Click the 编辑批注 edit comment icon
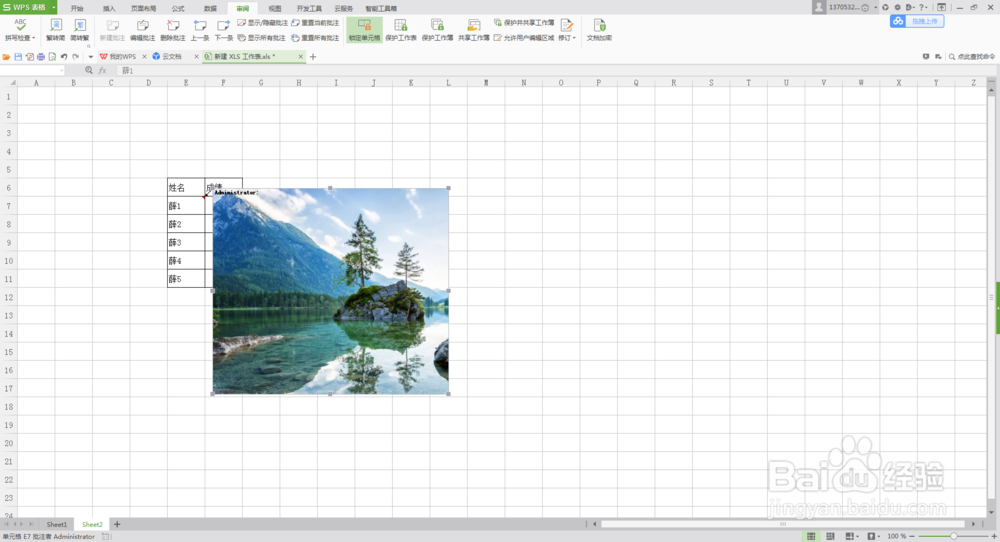 coord(142,30)
